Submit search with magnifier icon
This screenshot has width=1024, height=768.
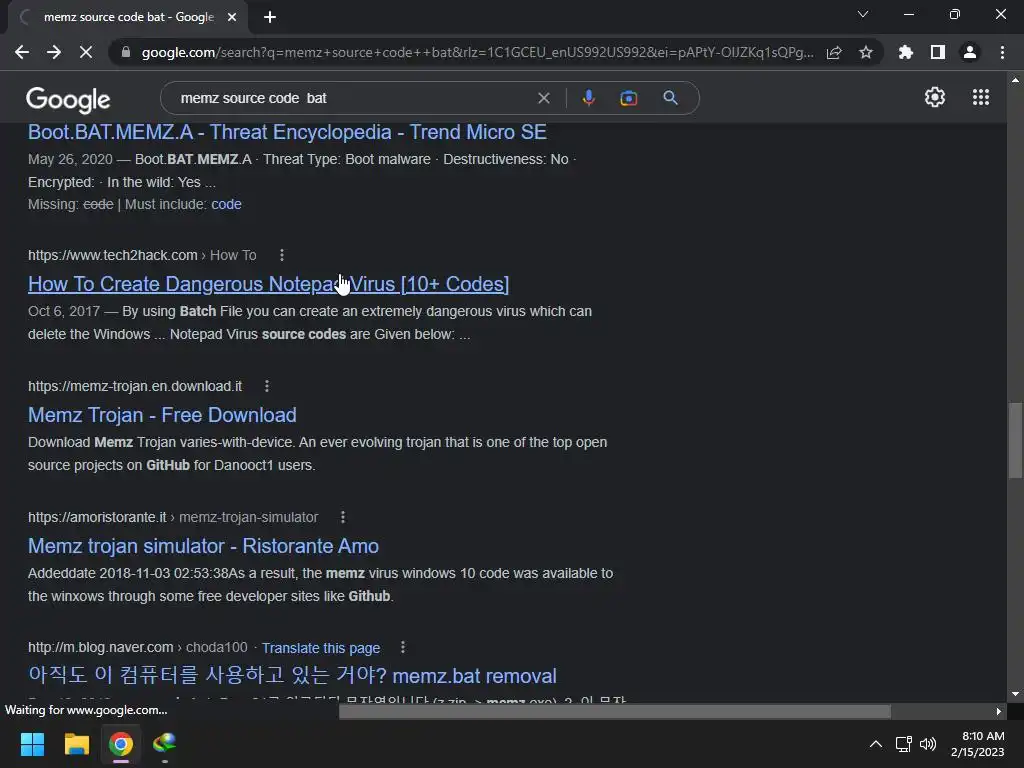670,98
